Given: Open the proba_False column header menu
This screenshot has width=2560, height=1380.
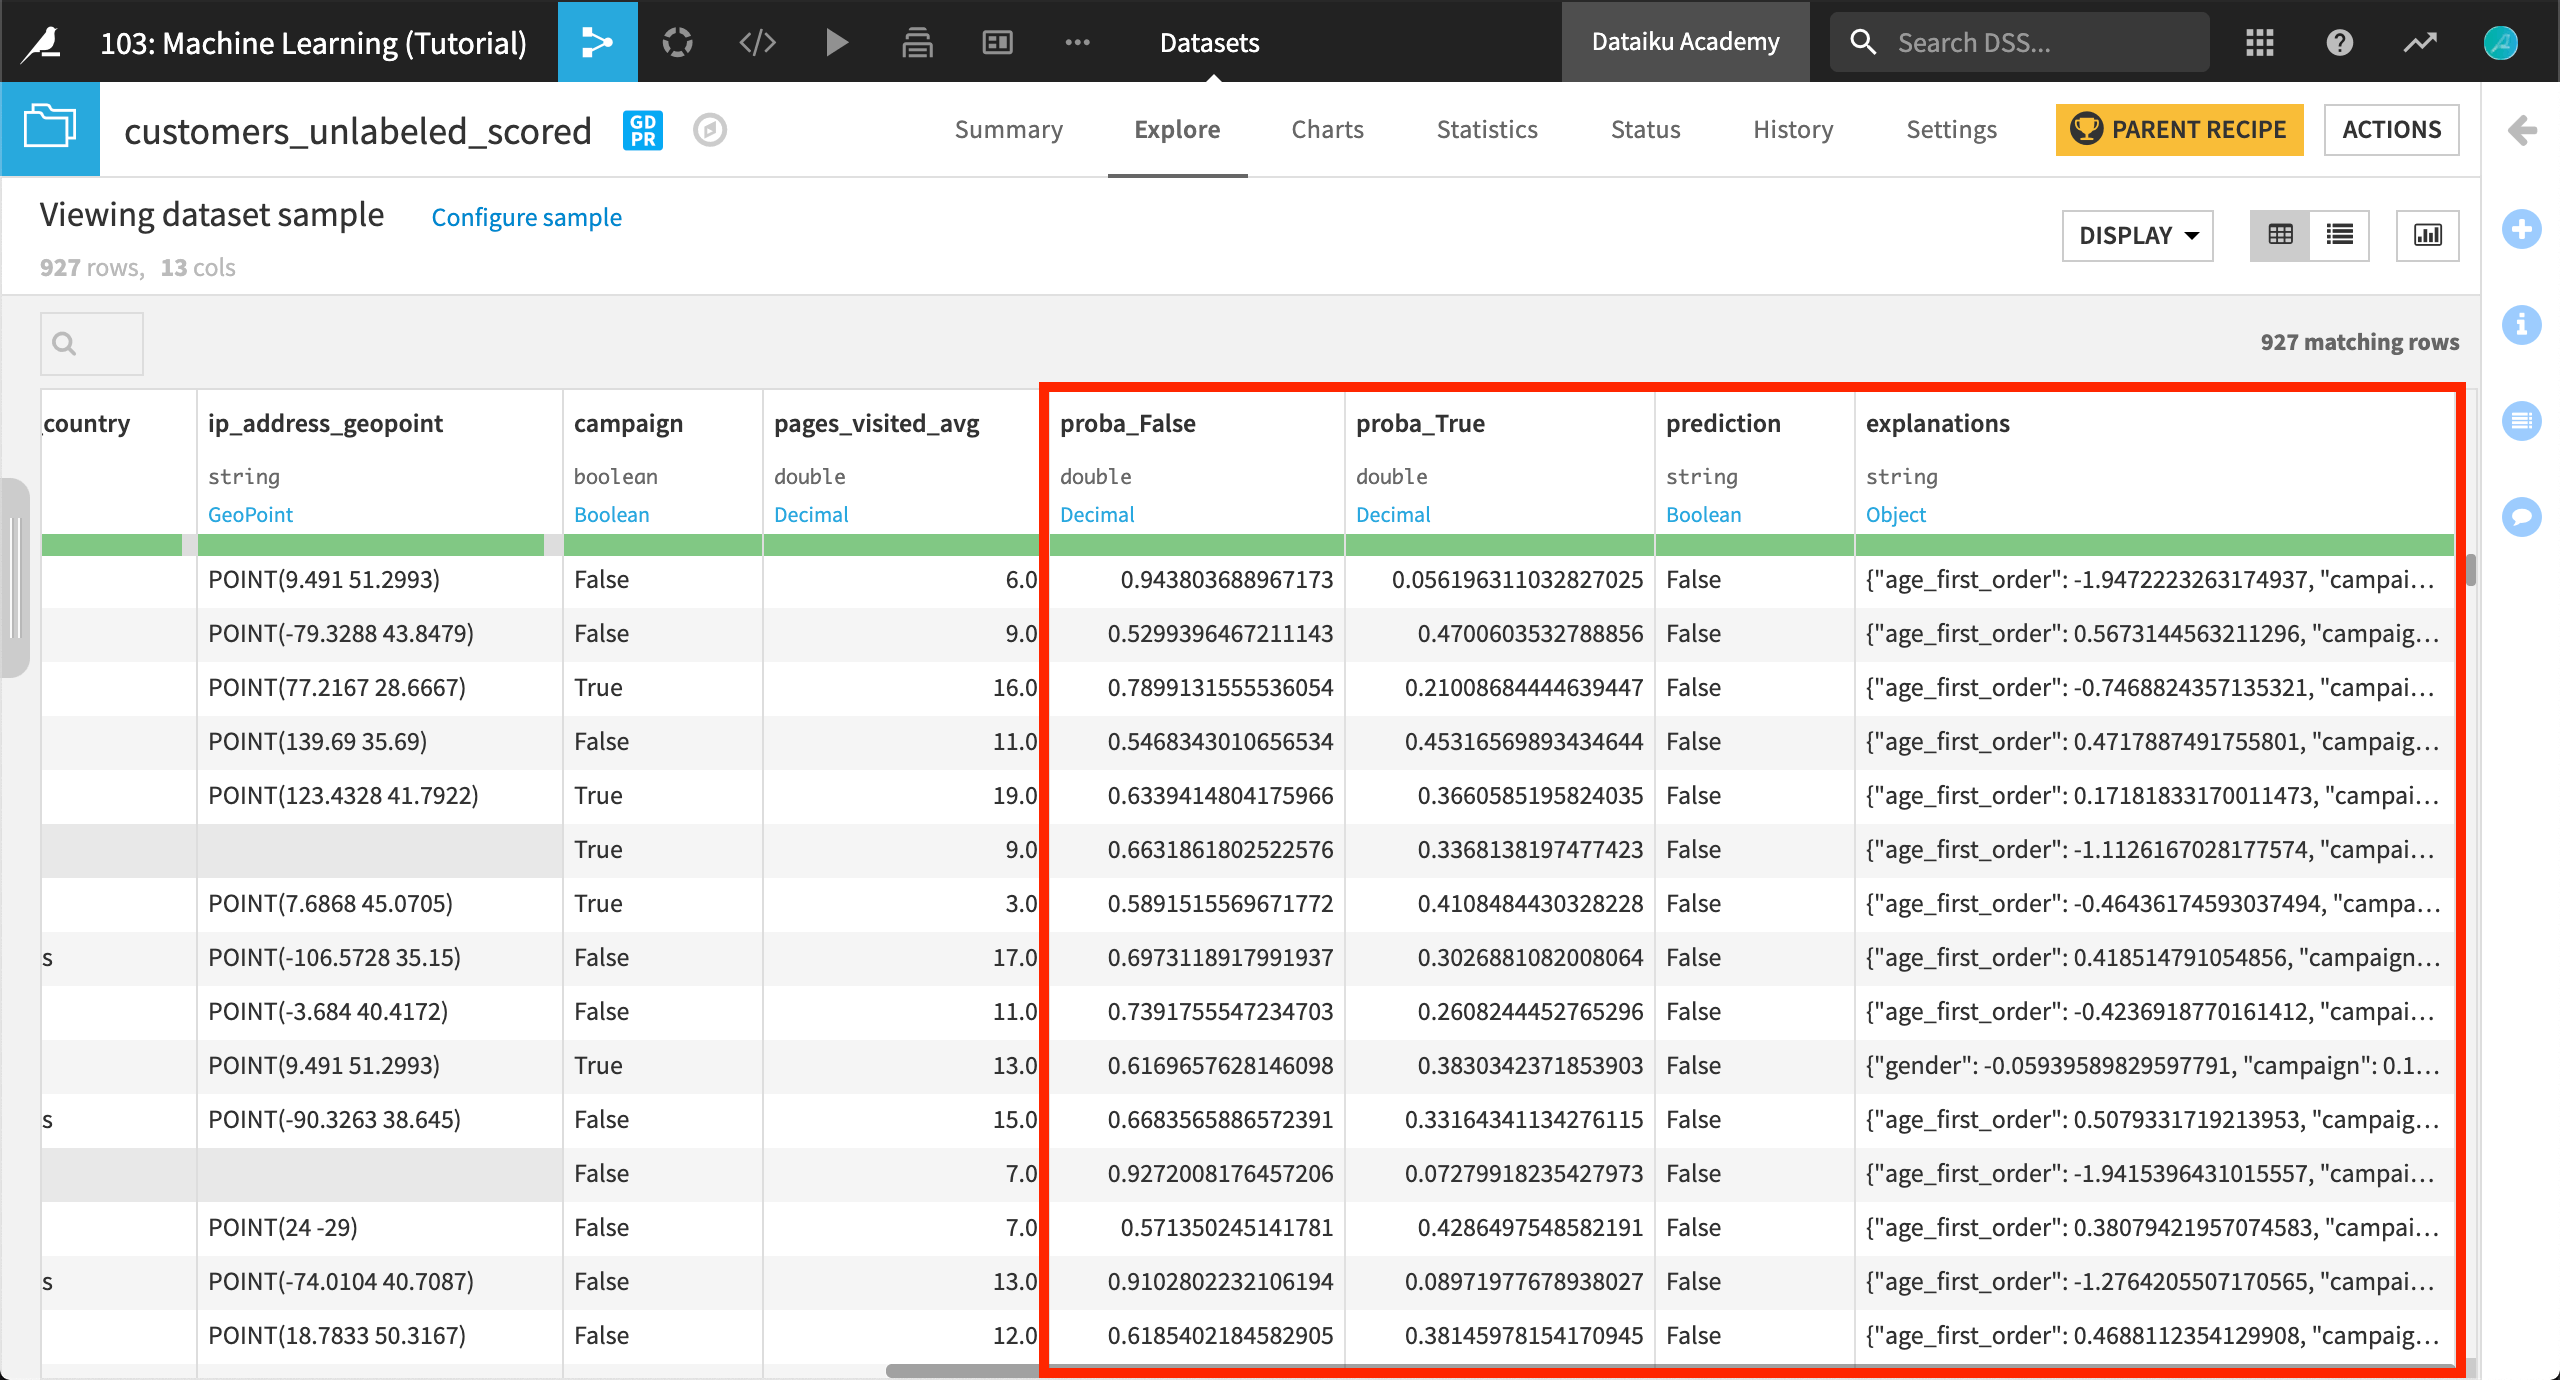Looking at the screenshot, I should (x=1127, y=423).
